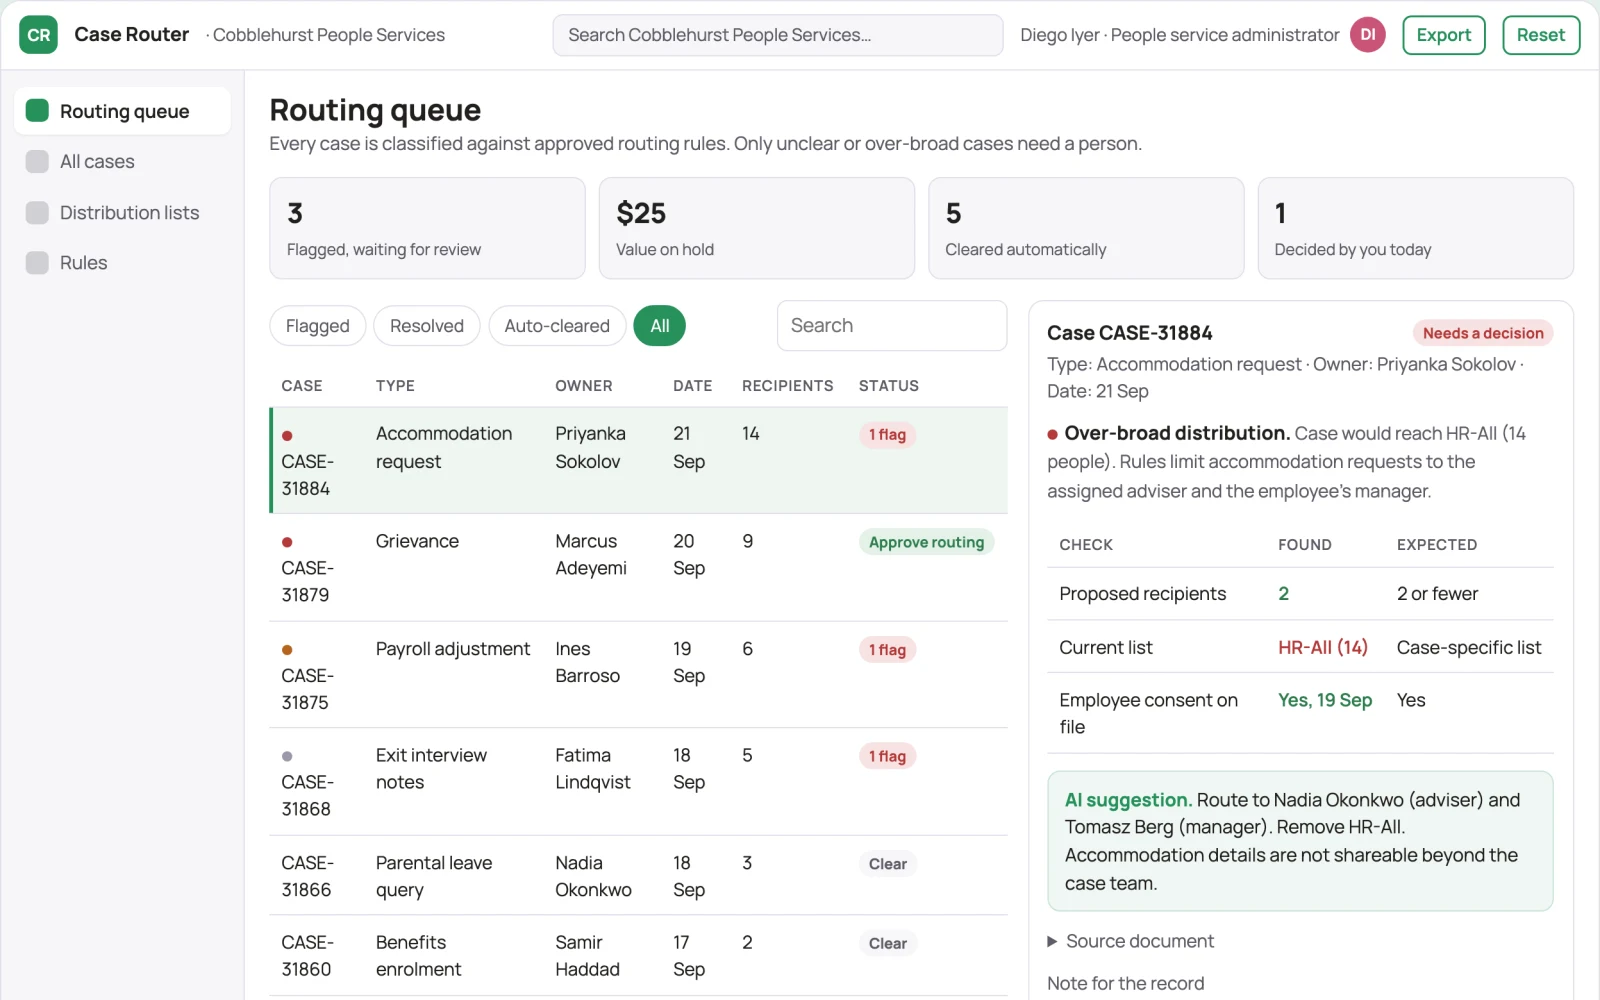Click the Clear status on CASE-31866
Screen dimensions: 1600x1000
[x=888, y=864]
